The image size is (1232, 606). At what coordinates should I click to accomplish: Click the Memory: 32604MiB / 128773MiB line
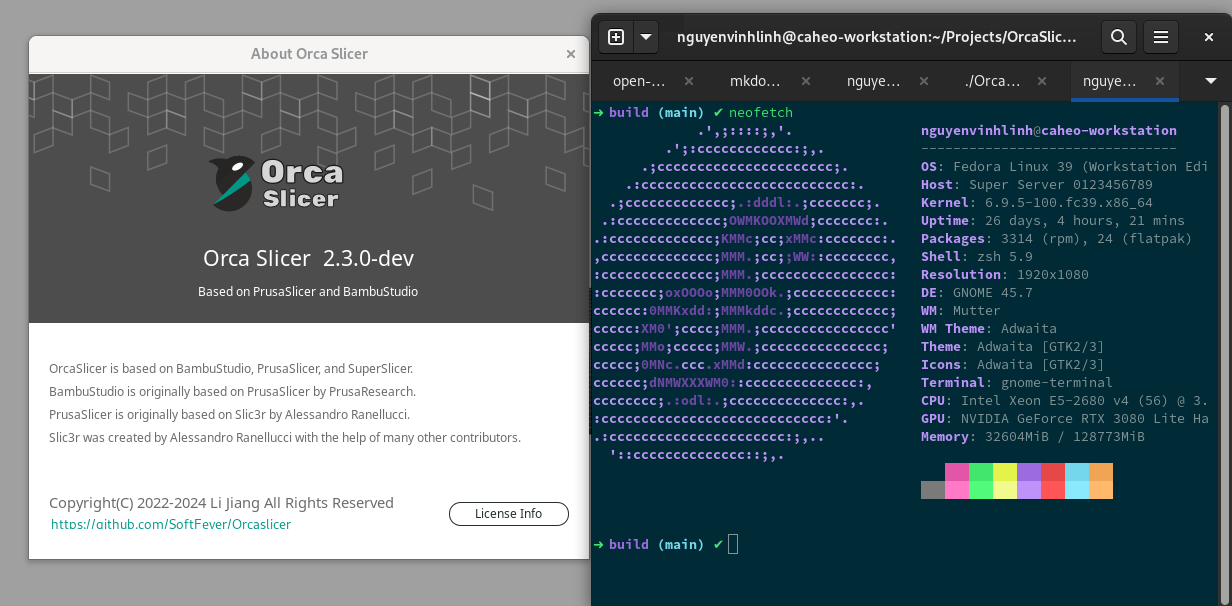pyautogui.click(x=1033, y=437)
